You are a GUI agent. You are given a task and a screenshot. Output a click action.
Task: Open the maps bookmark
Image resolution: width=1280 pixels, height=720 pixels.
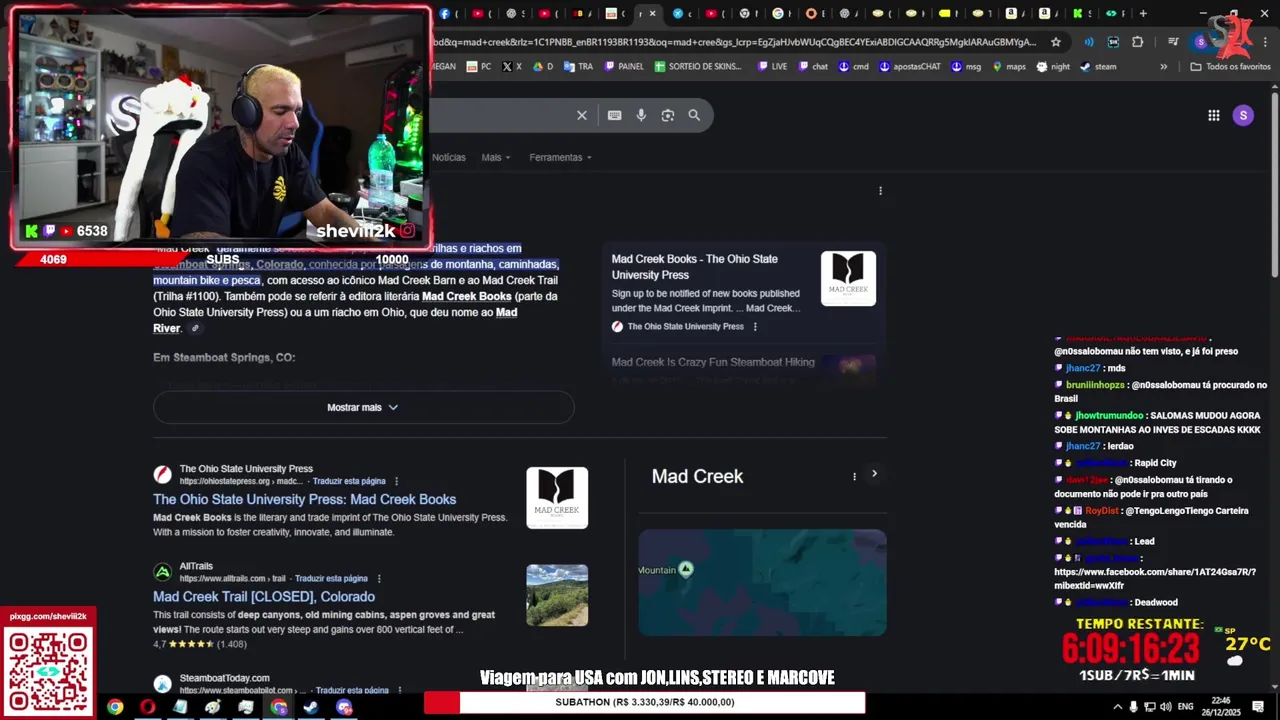[x=1008, y=66]
